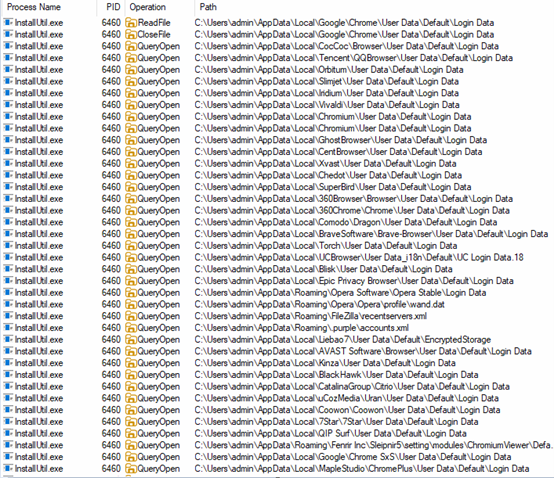Select the MapleStudio ChromePlus Login Data row
The width and height of the screenshot is (554, 478).
click(x=277, y=469)
